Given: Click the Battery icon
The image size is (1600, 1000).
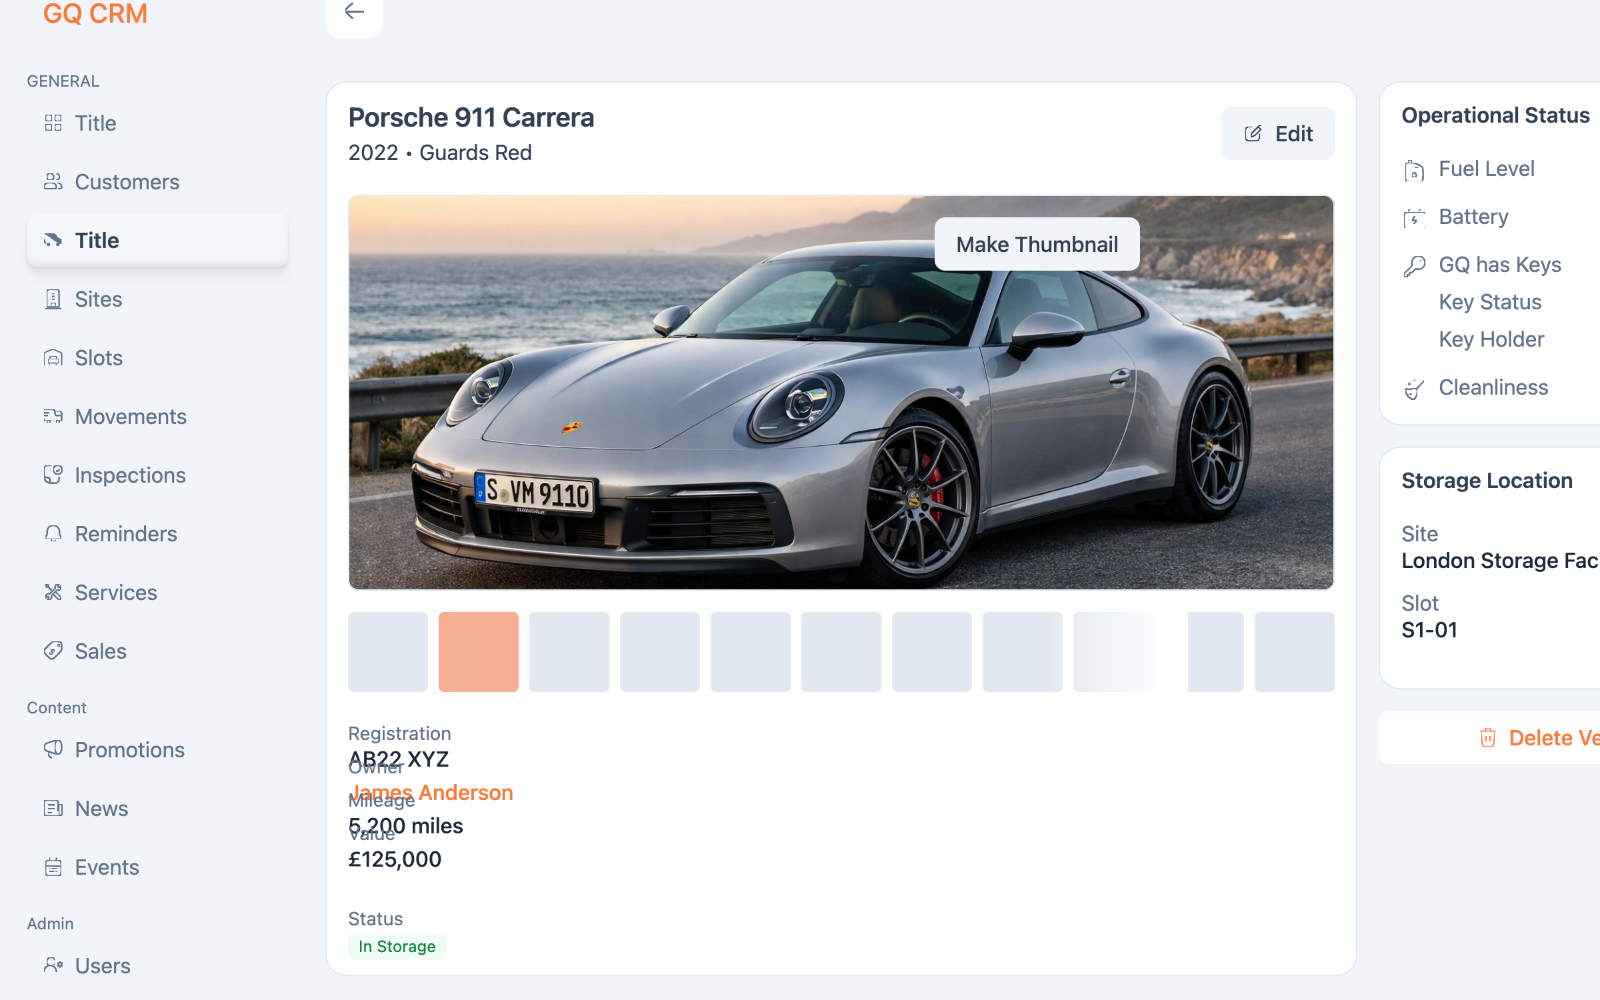Looking at the screenshot, I should coord(1414,218).
